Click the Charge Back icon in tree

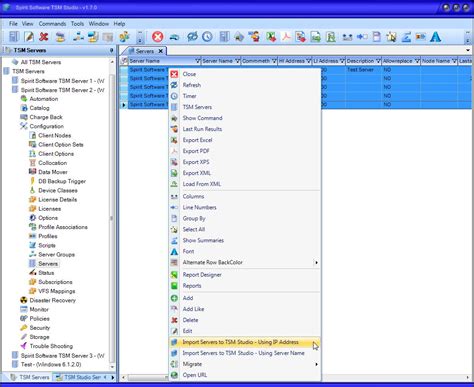24,117
